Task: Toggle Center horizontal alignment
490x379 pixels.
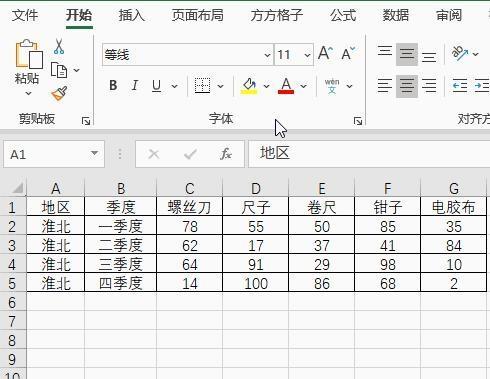Action: (x=407, y=86)
